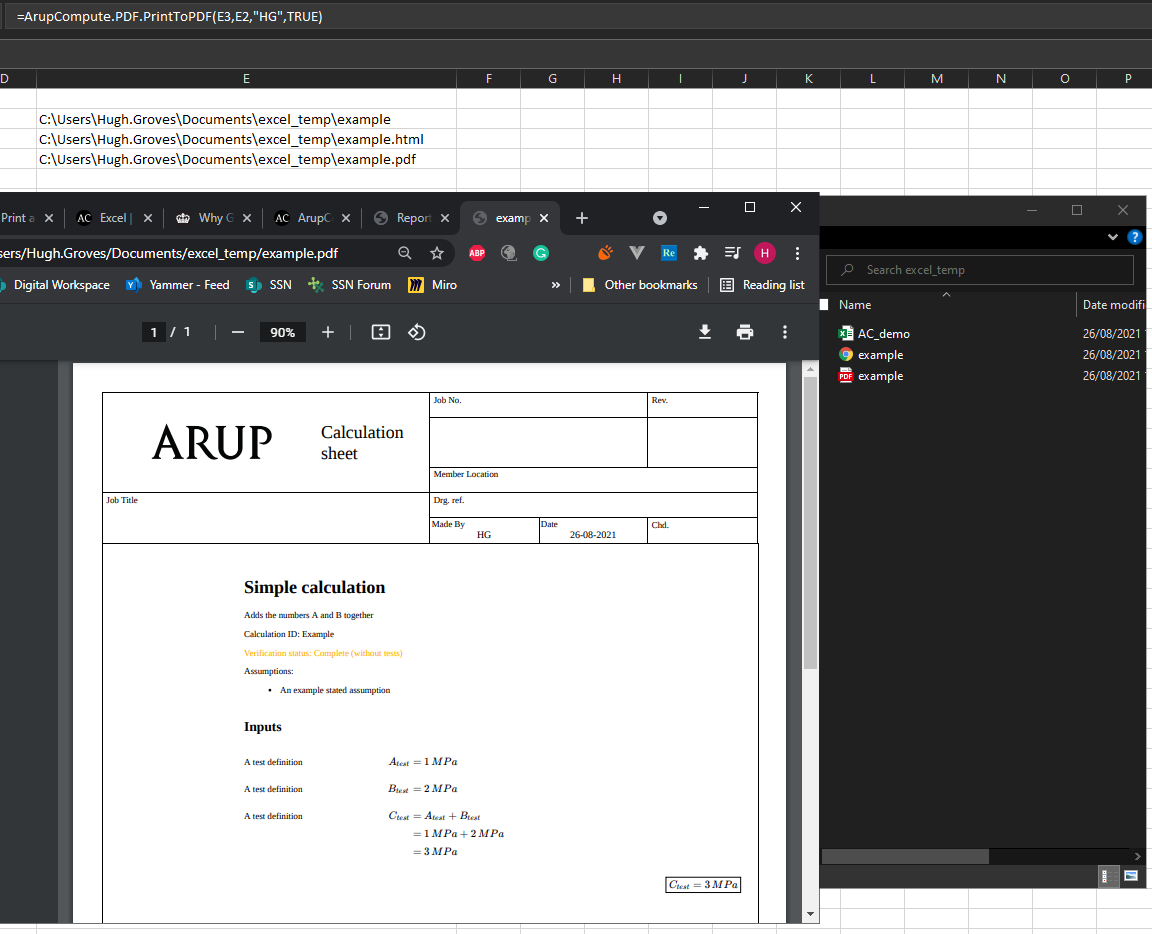Open the Other bookmarks folder
The image size is (1152, 934).
coord(640,285)
